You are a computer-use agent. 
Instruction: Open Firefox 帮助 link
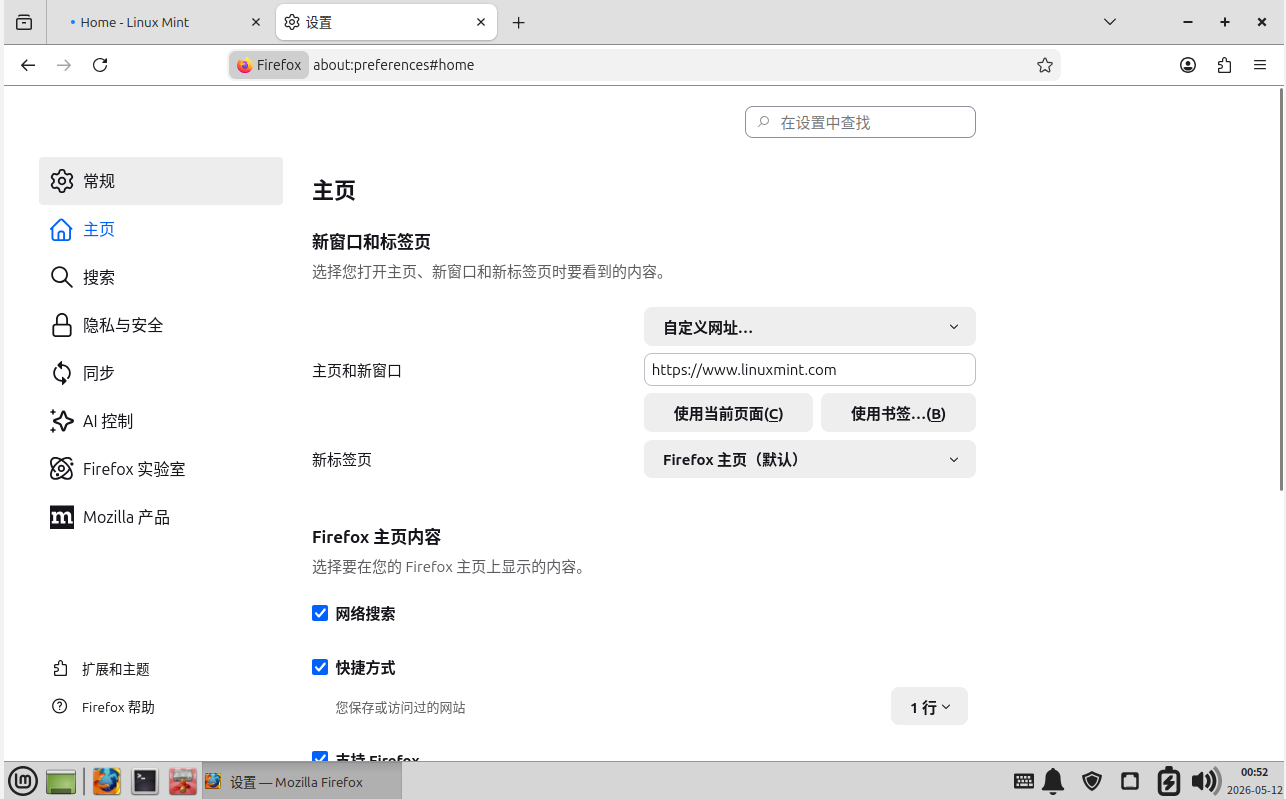point(104,707)
